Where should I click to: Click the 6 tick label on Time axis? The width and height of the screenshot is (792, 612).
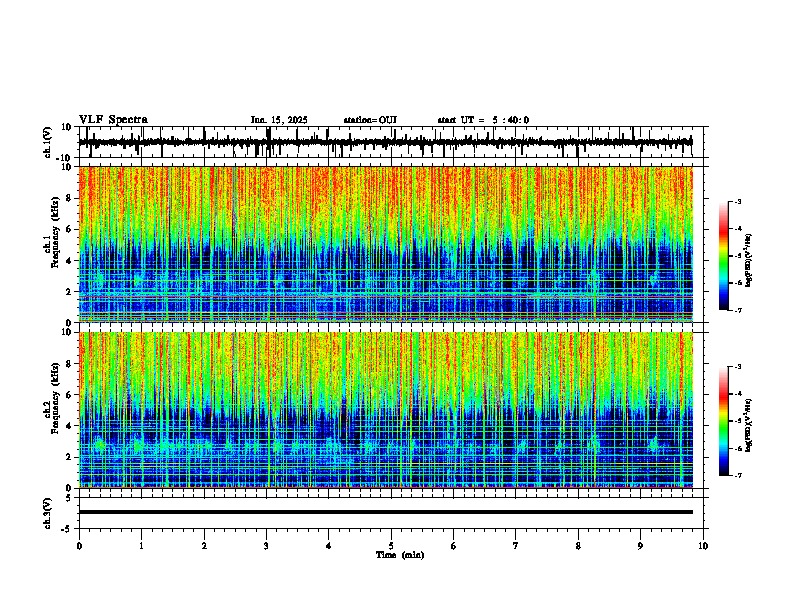pyautogui.click(x=454, y=546)
